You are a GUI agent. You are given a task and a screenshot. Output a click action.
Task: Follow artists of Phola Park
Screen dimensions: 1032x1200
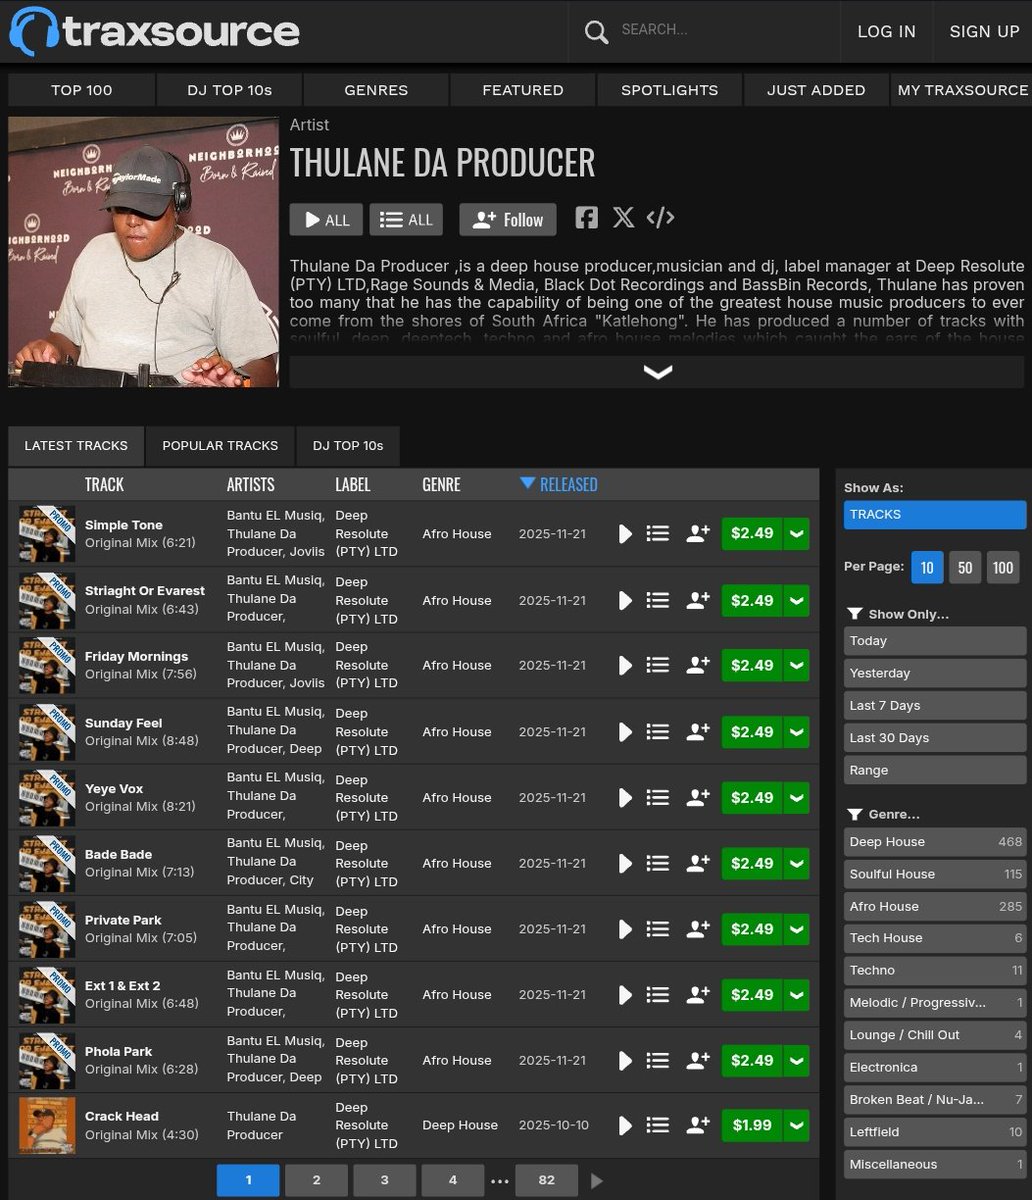click(x=698, y=1060)
